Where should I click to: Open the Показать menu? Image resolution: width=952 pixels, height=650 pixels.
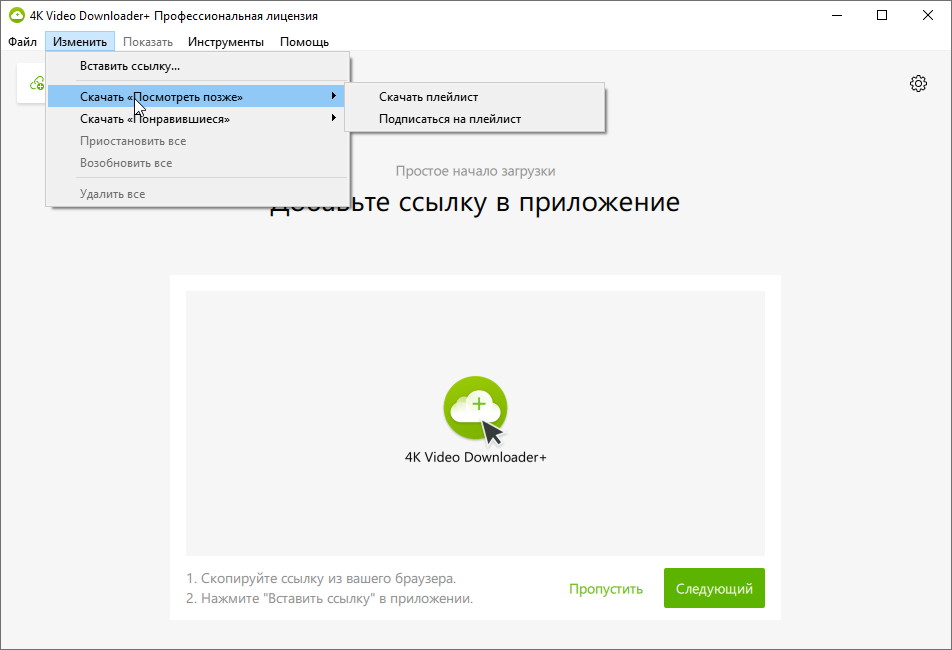pos(148,42)
